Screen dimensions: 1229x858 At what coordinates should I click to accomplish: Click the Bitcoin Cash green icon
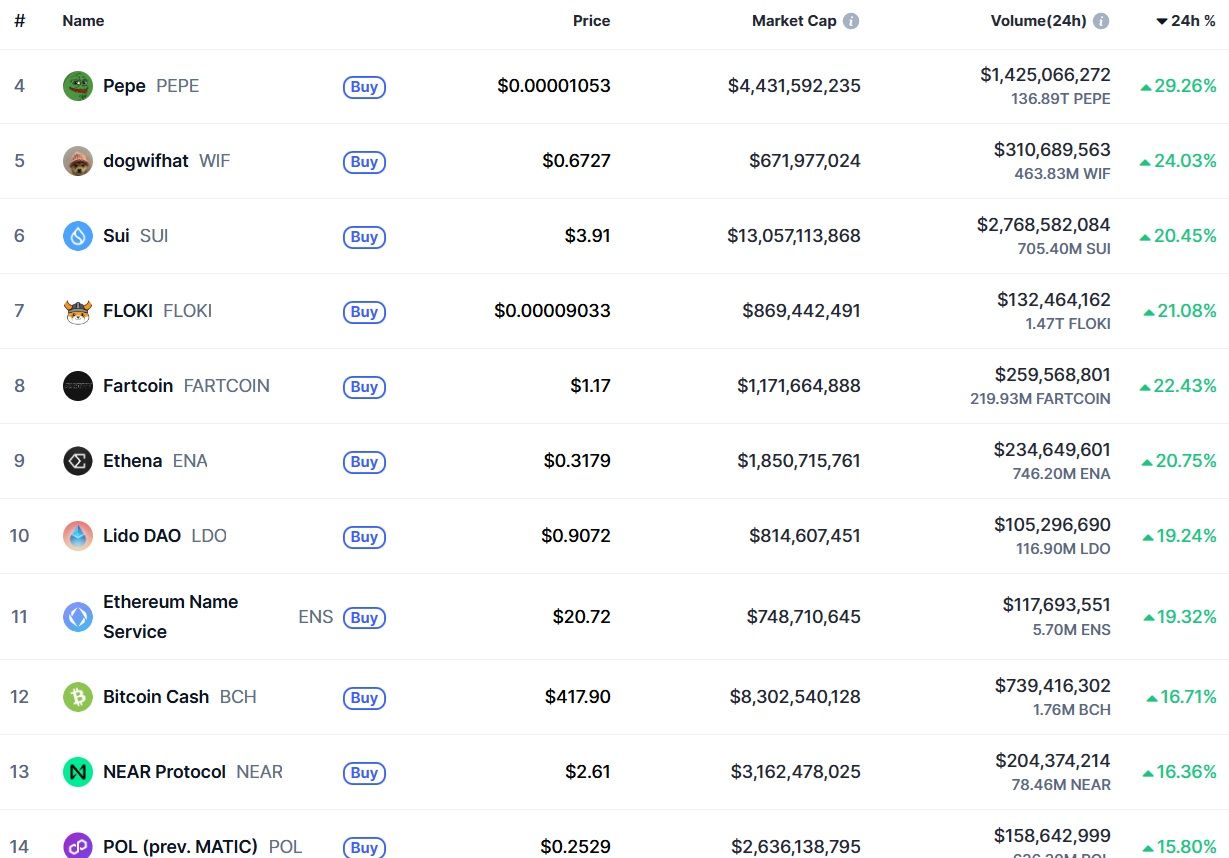[x=78, y=697]
